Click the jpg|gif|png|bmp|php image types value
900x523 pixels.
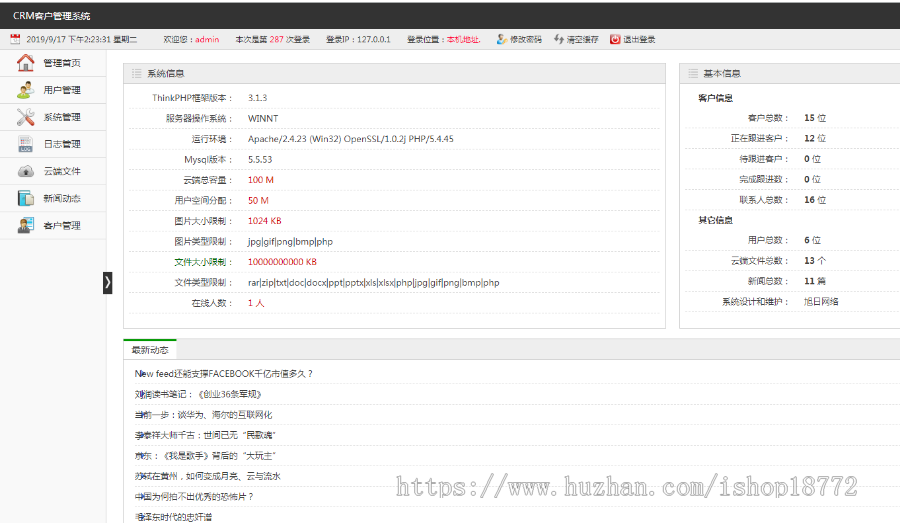[x=290, y=242]
